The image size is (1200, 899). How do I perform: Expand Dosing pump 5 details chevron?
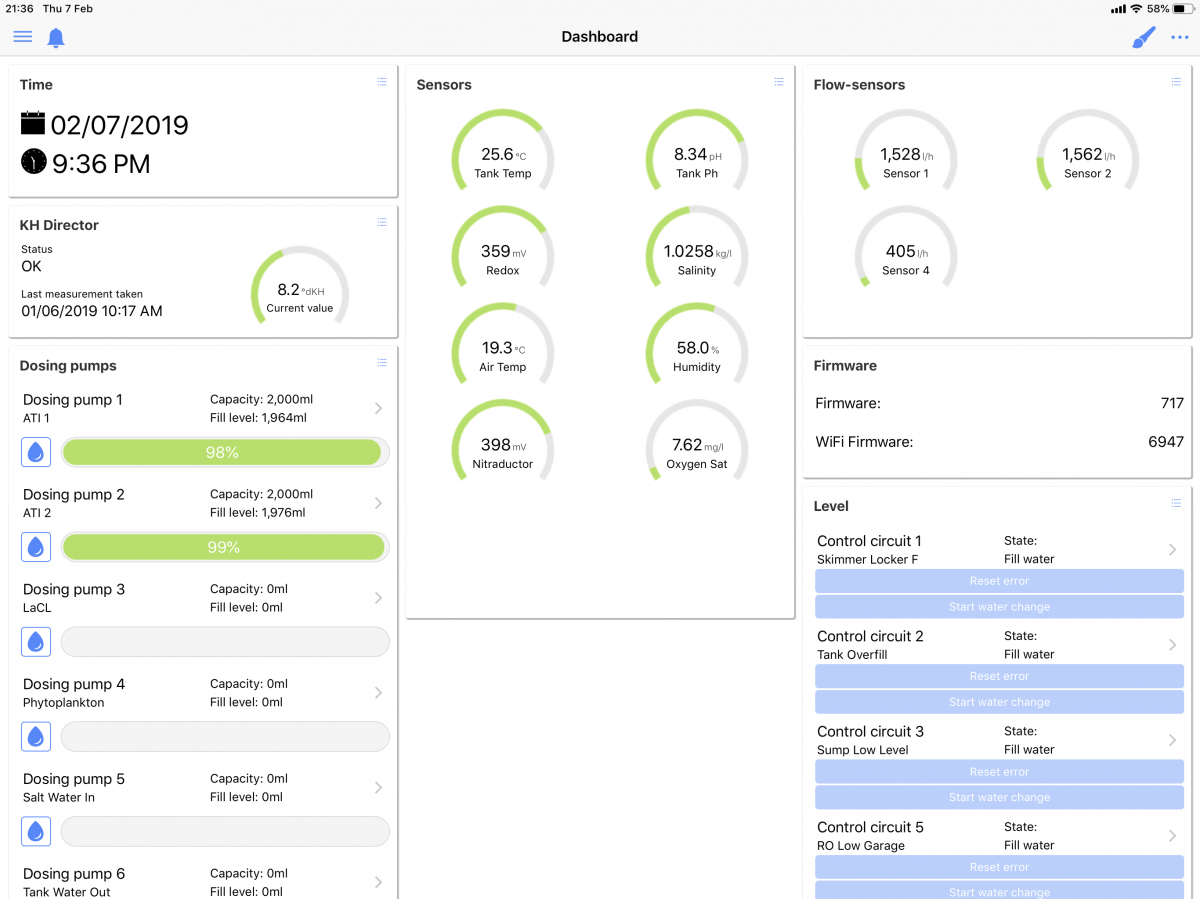point(378,788)
